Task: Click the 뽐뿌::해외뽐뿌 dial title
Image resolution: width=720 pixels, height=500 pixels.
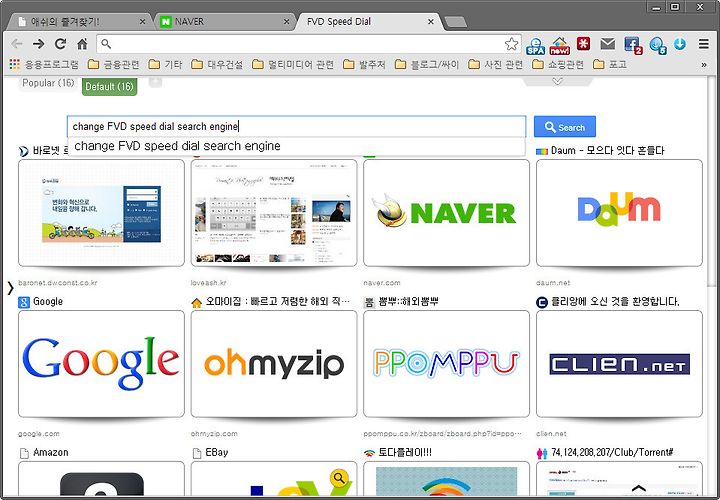Action: pos(408,302)
